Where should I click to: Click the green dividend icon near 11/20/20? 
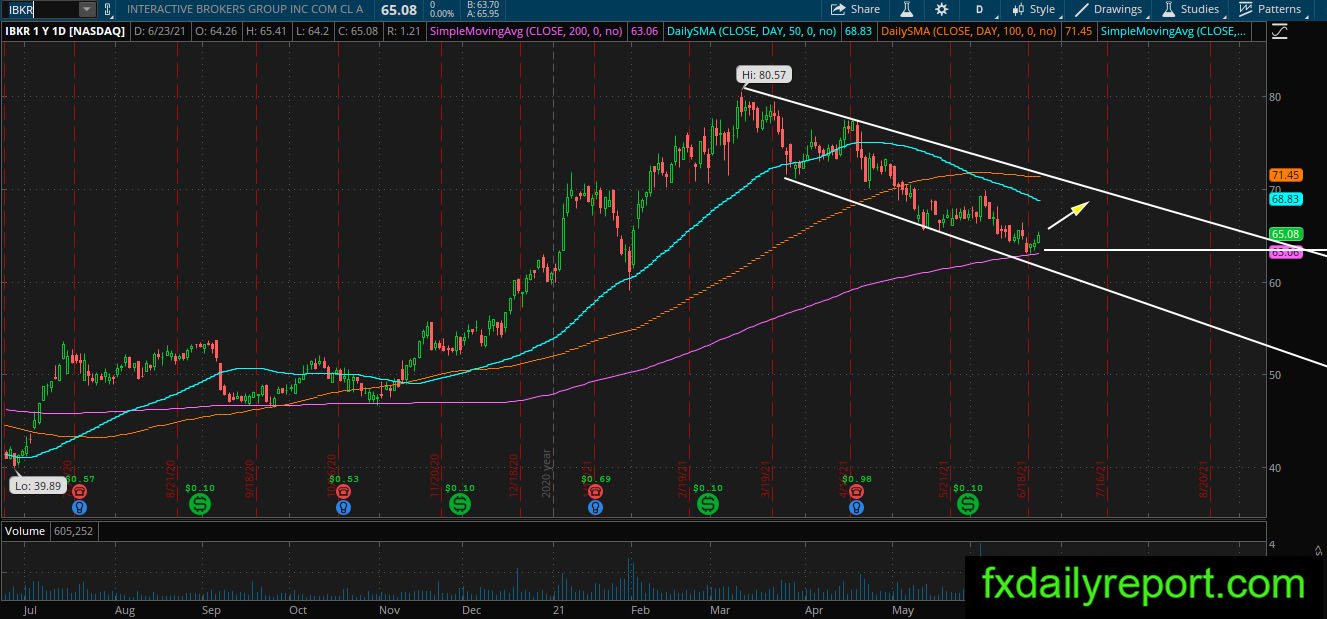coord(461,505)
